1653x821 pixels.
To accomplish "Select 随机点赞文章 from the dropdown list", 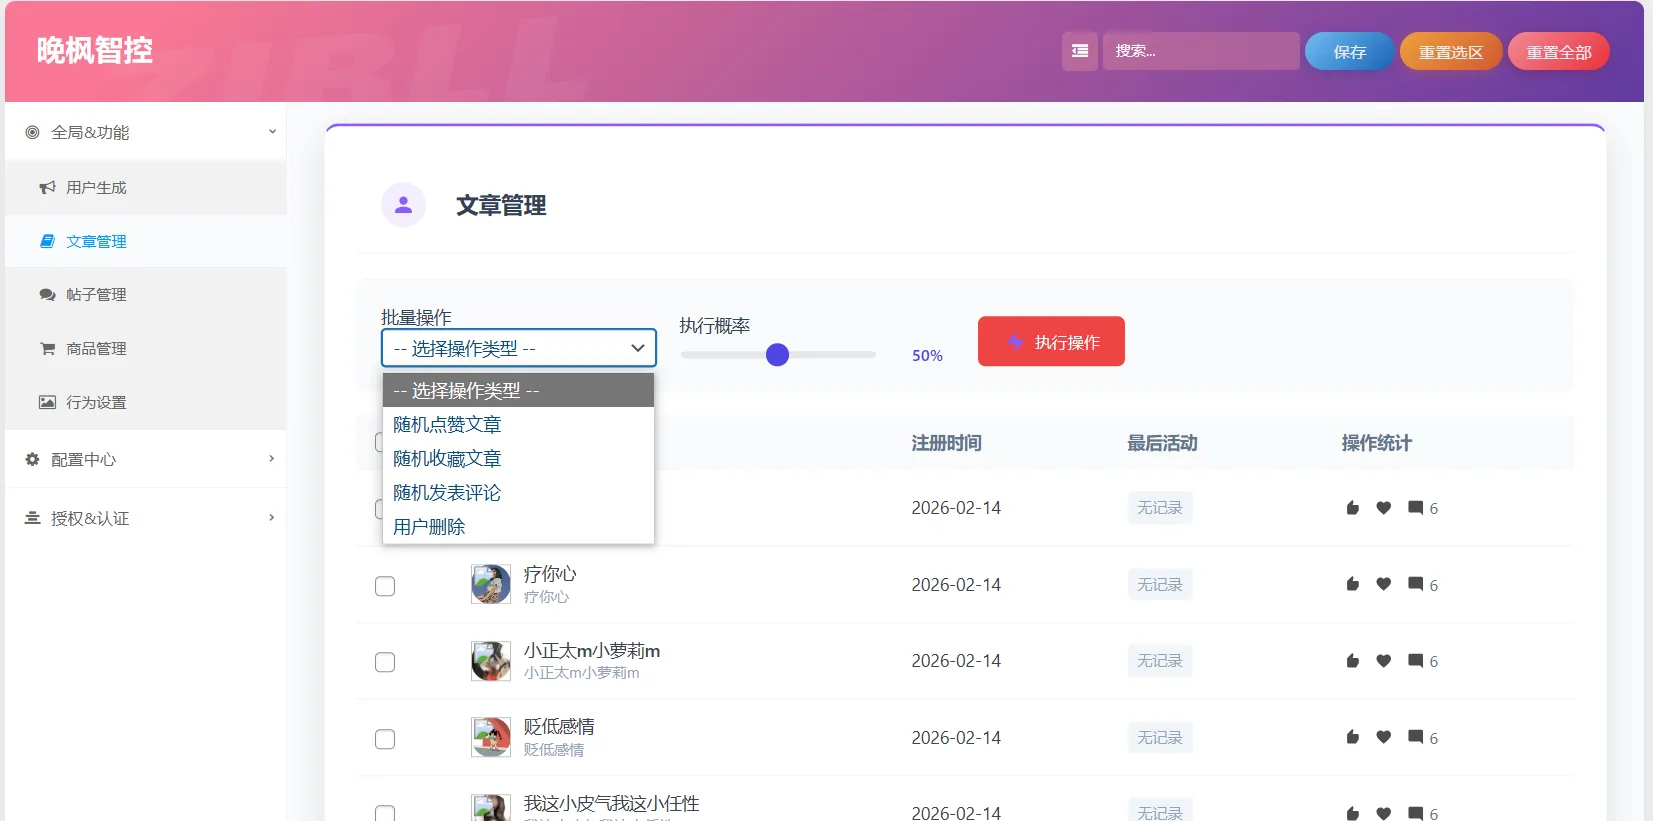I will click(518, 424).
